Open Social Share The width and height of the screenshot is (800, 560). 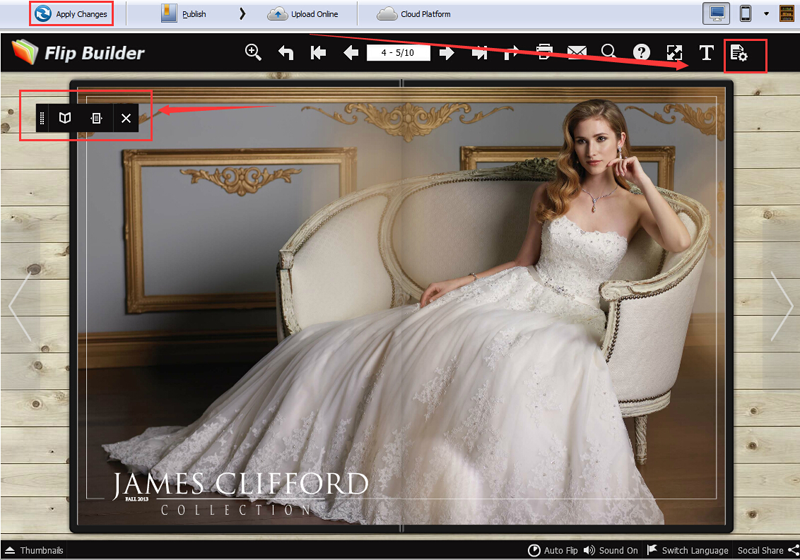(x=768, y=550)
